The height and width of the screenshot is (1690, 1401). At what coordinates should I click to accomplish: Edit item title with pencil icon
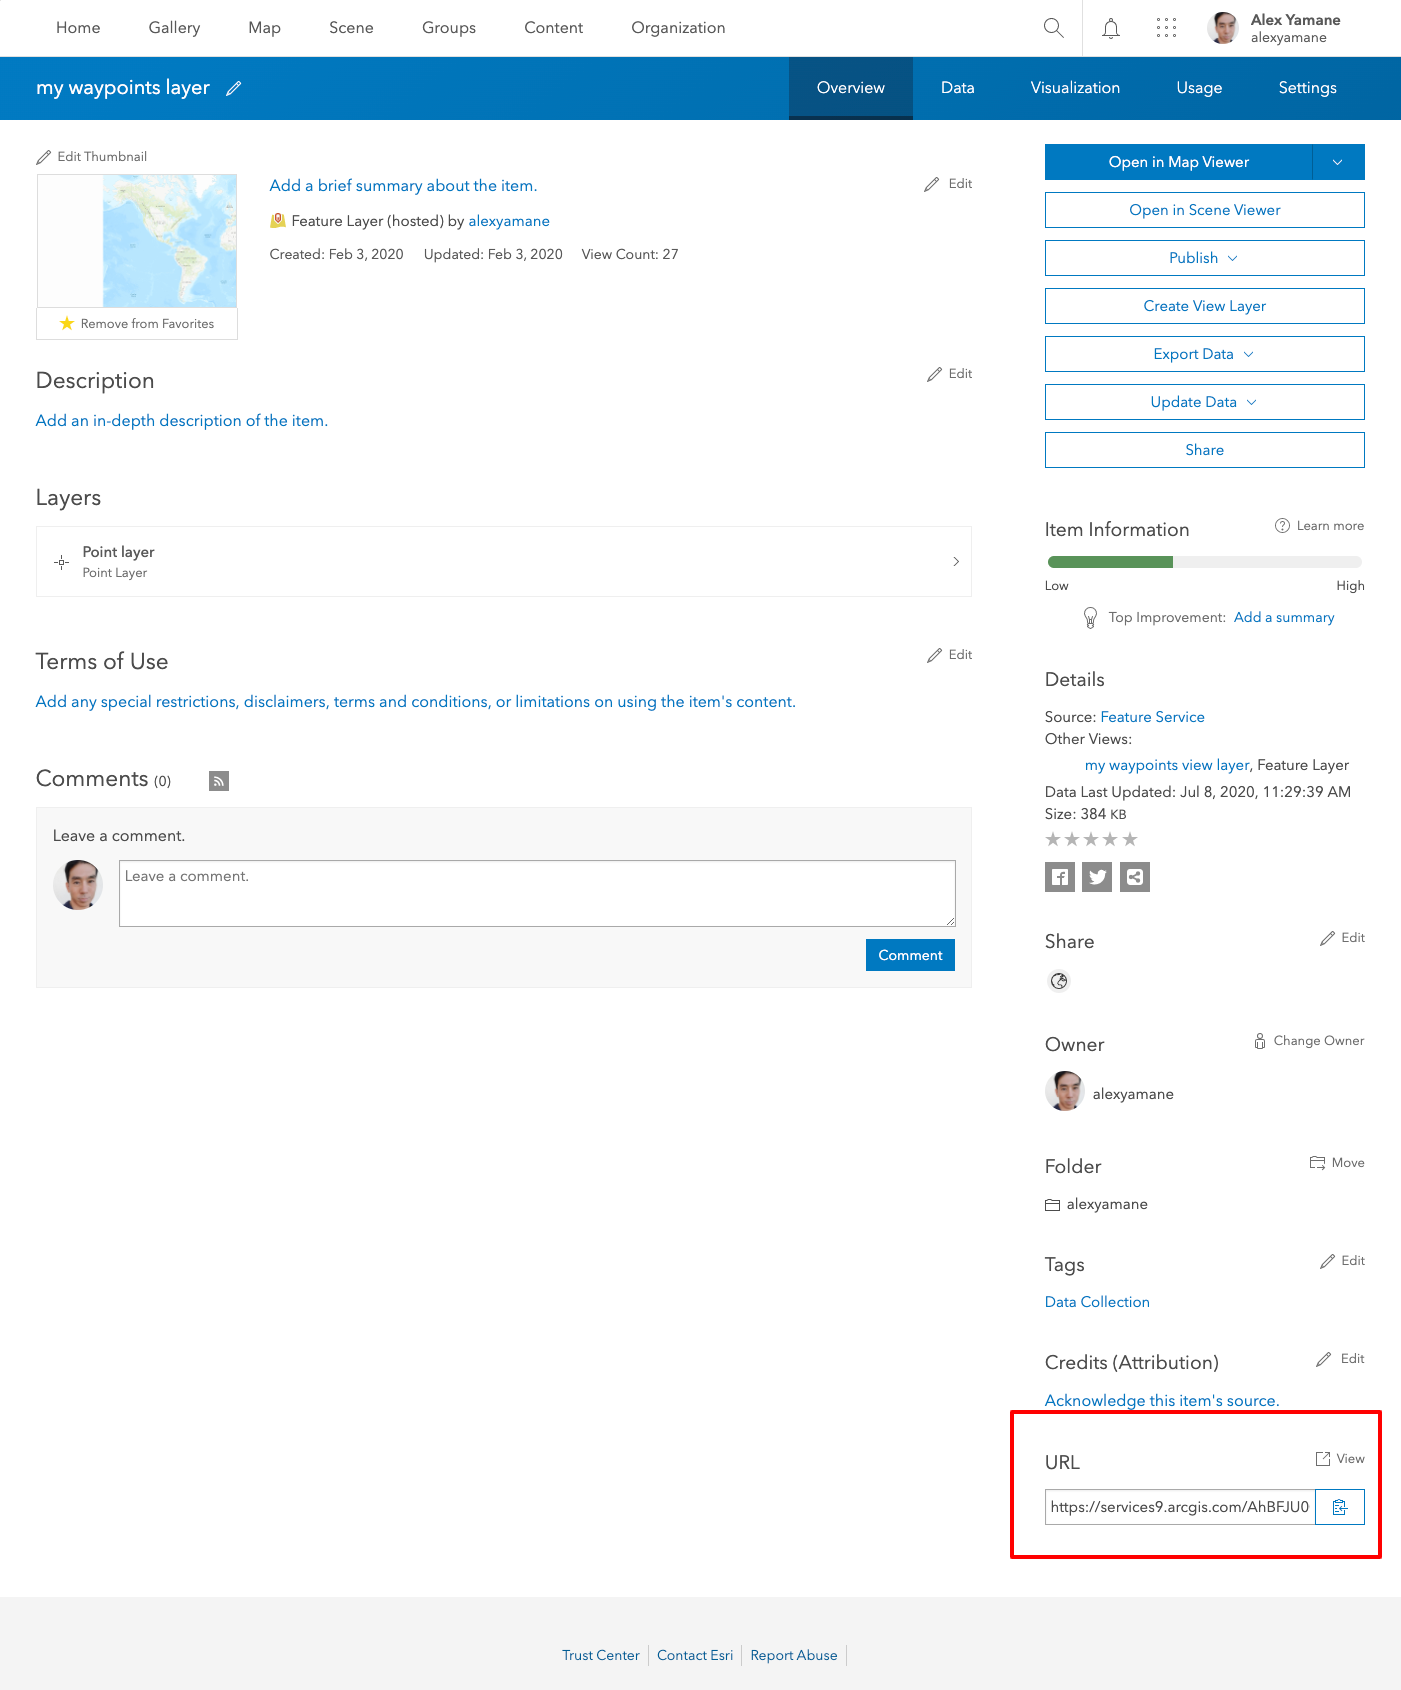click(x=233, y=88)
